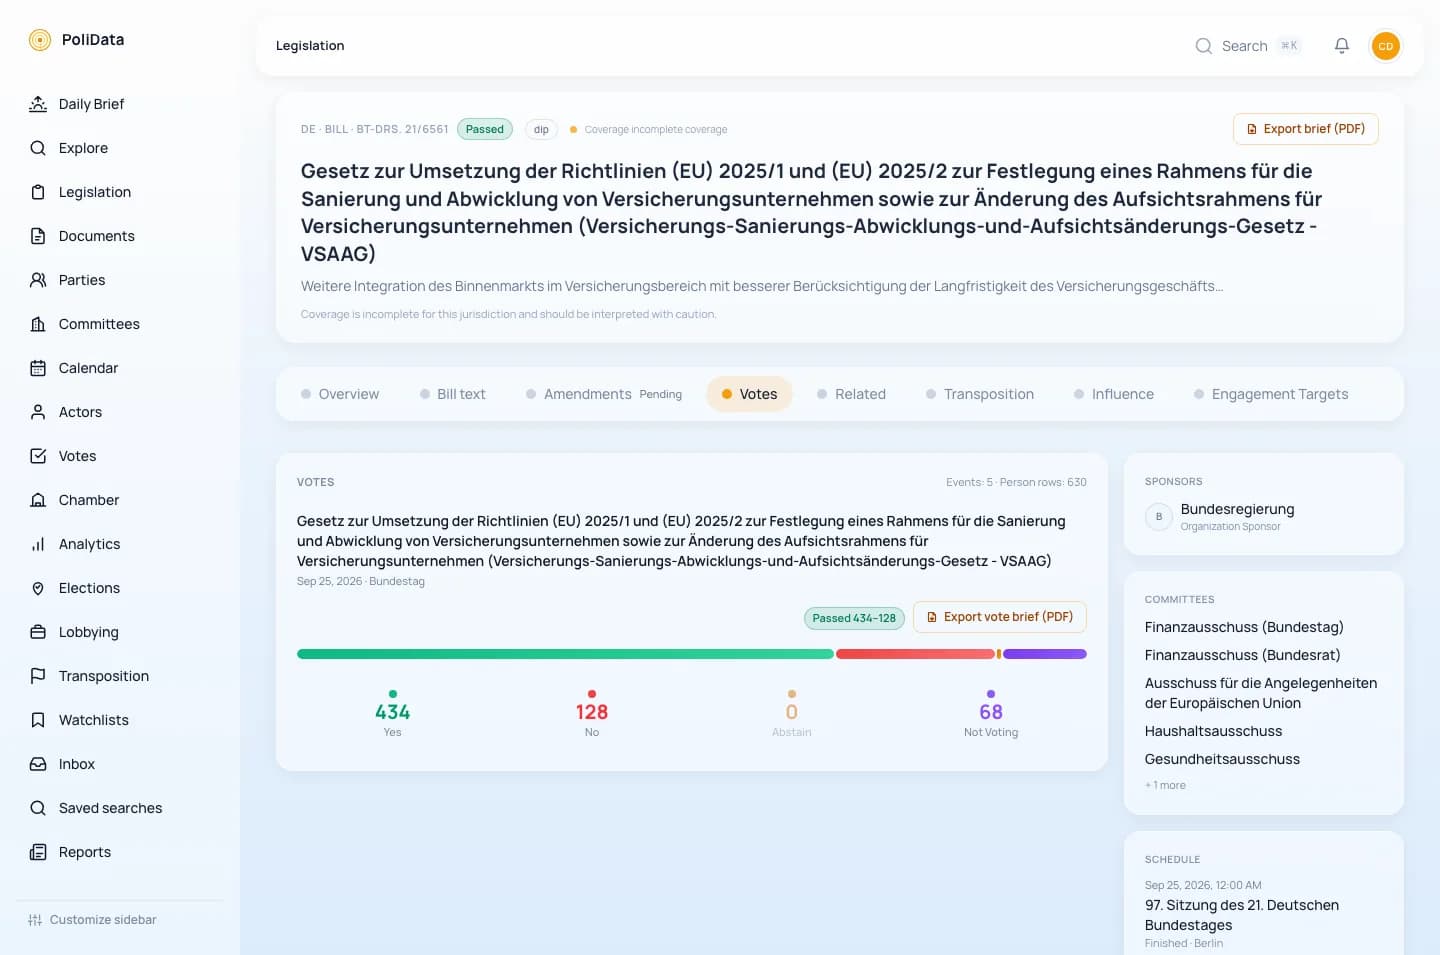The image size is (1440, 955).
Task: Open the Bill text tab
Action: tap(453, 394)
